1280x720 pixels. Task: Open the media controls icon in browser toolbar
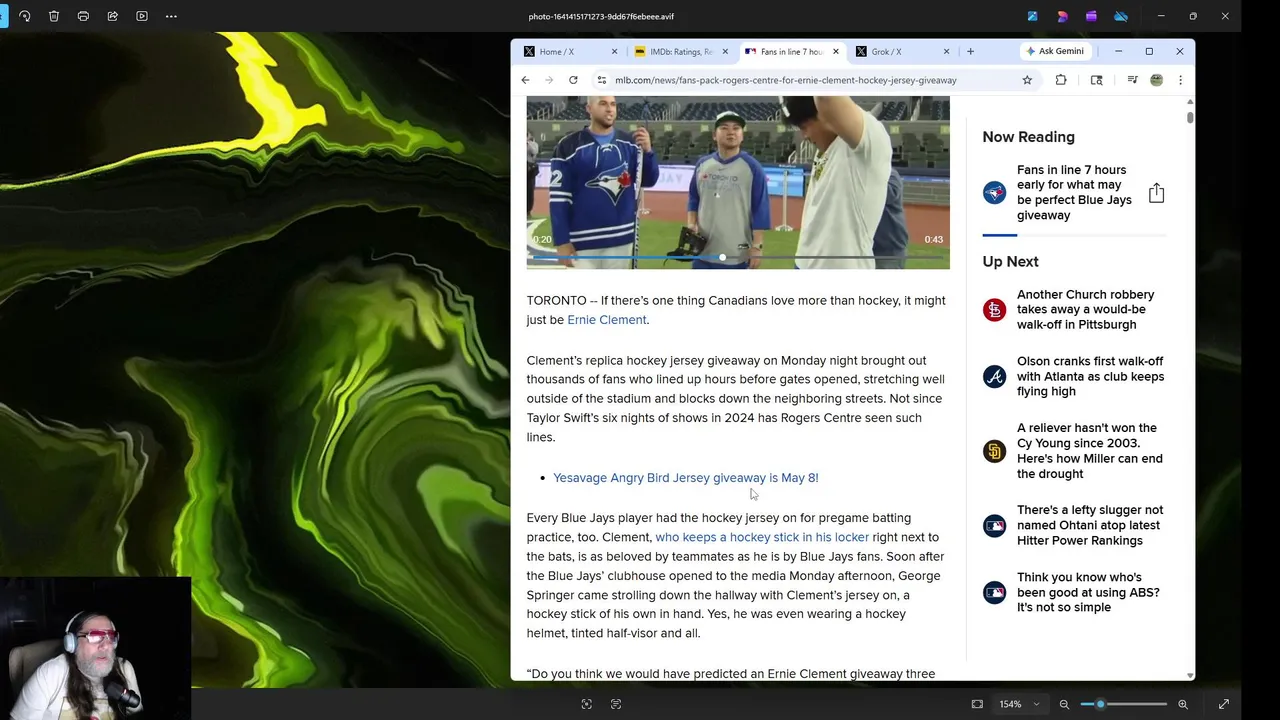1132,80
